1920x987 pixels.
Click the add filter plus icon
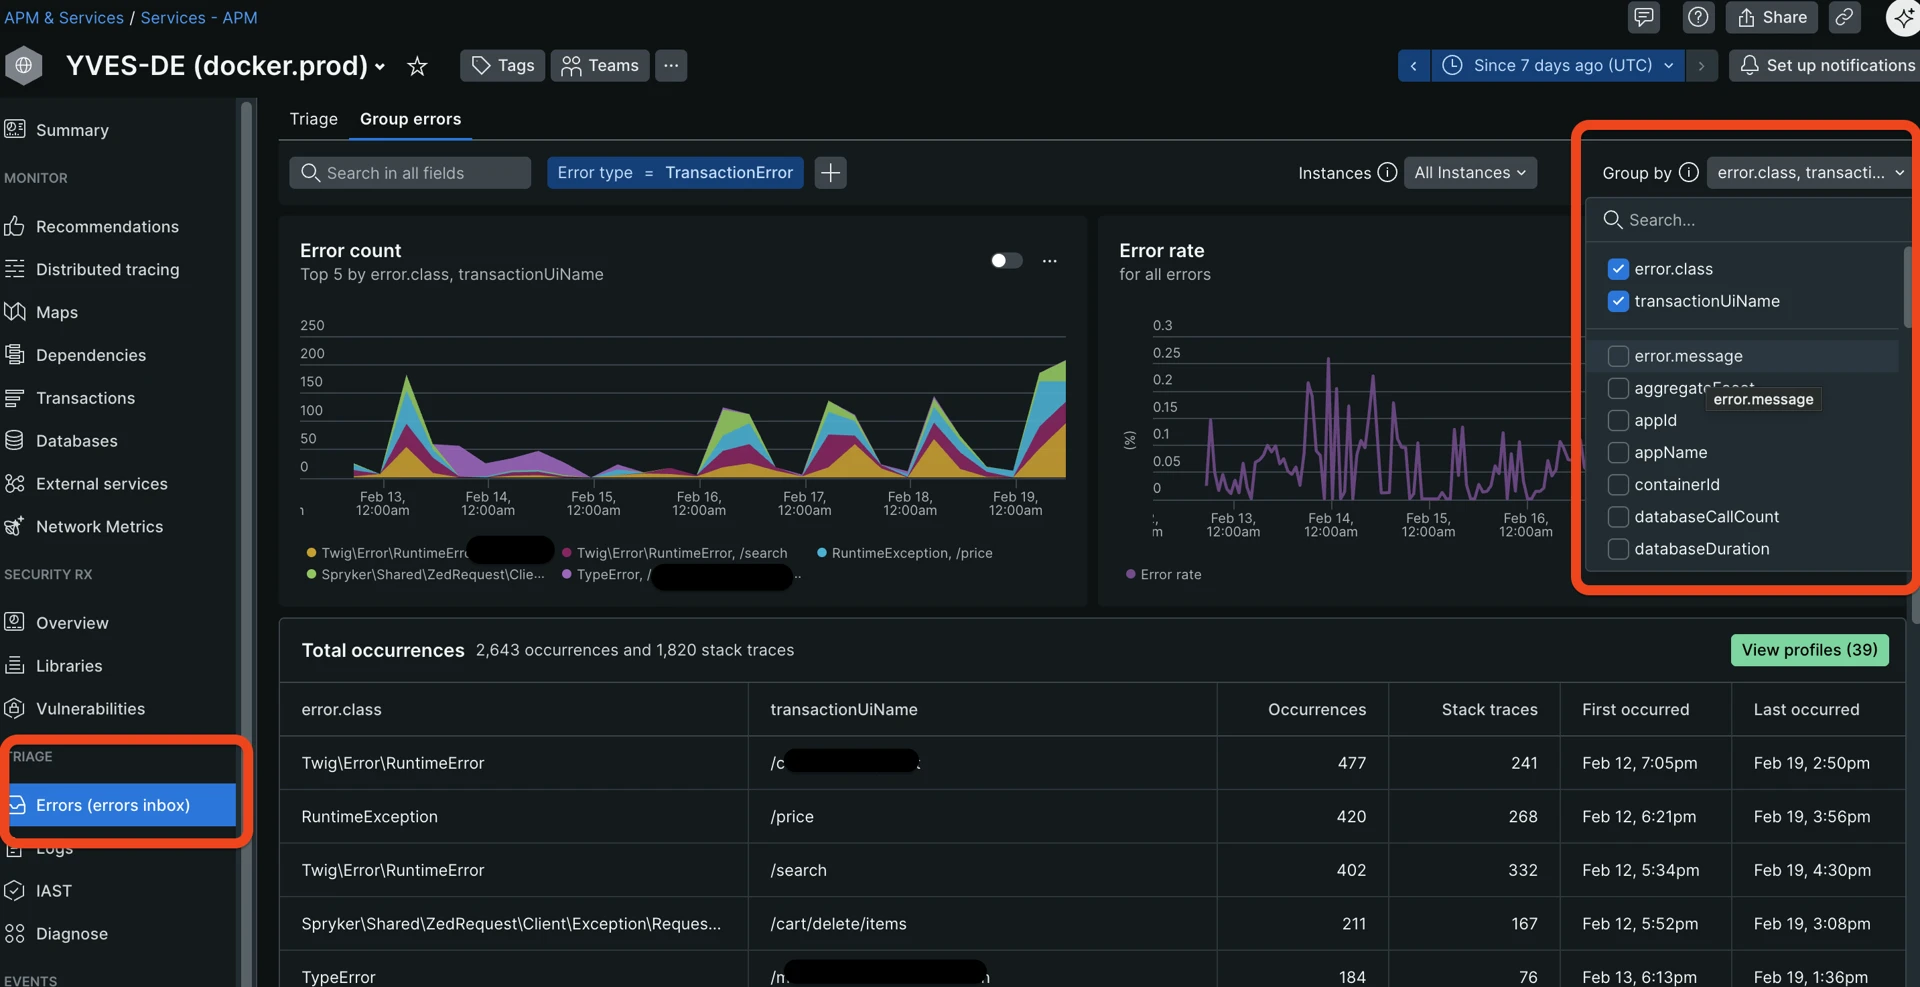click(x=830, y=173)
